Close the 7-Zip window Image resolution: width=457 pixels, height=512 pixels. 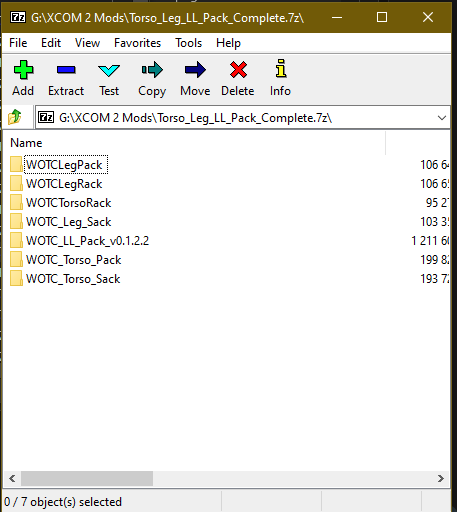(x=428, y=17)
